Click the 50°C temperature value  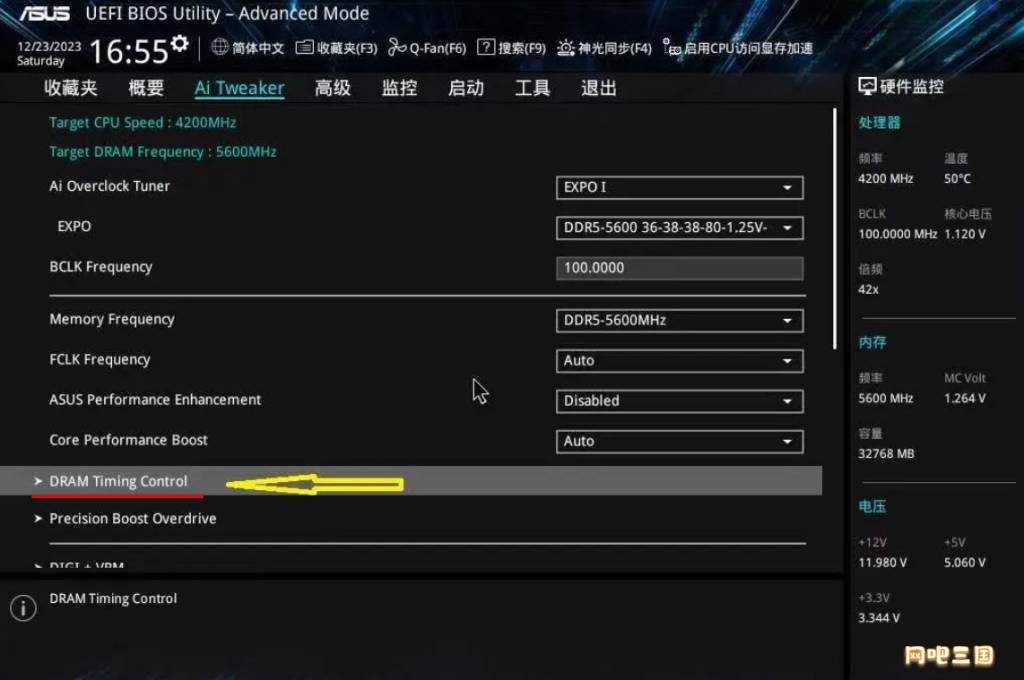(x=957, y=178)
